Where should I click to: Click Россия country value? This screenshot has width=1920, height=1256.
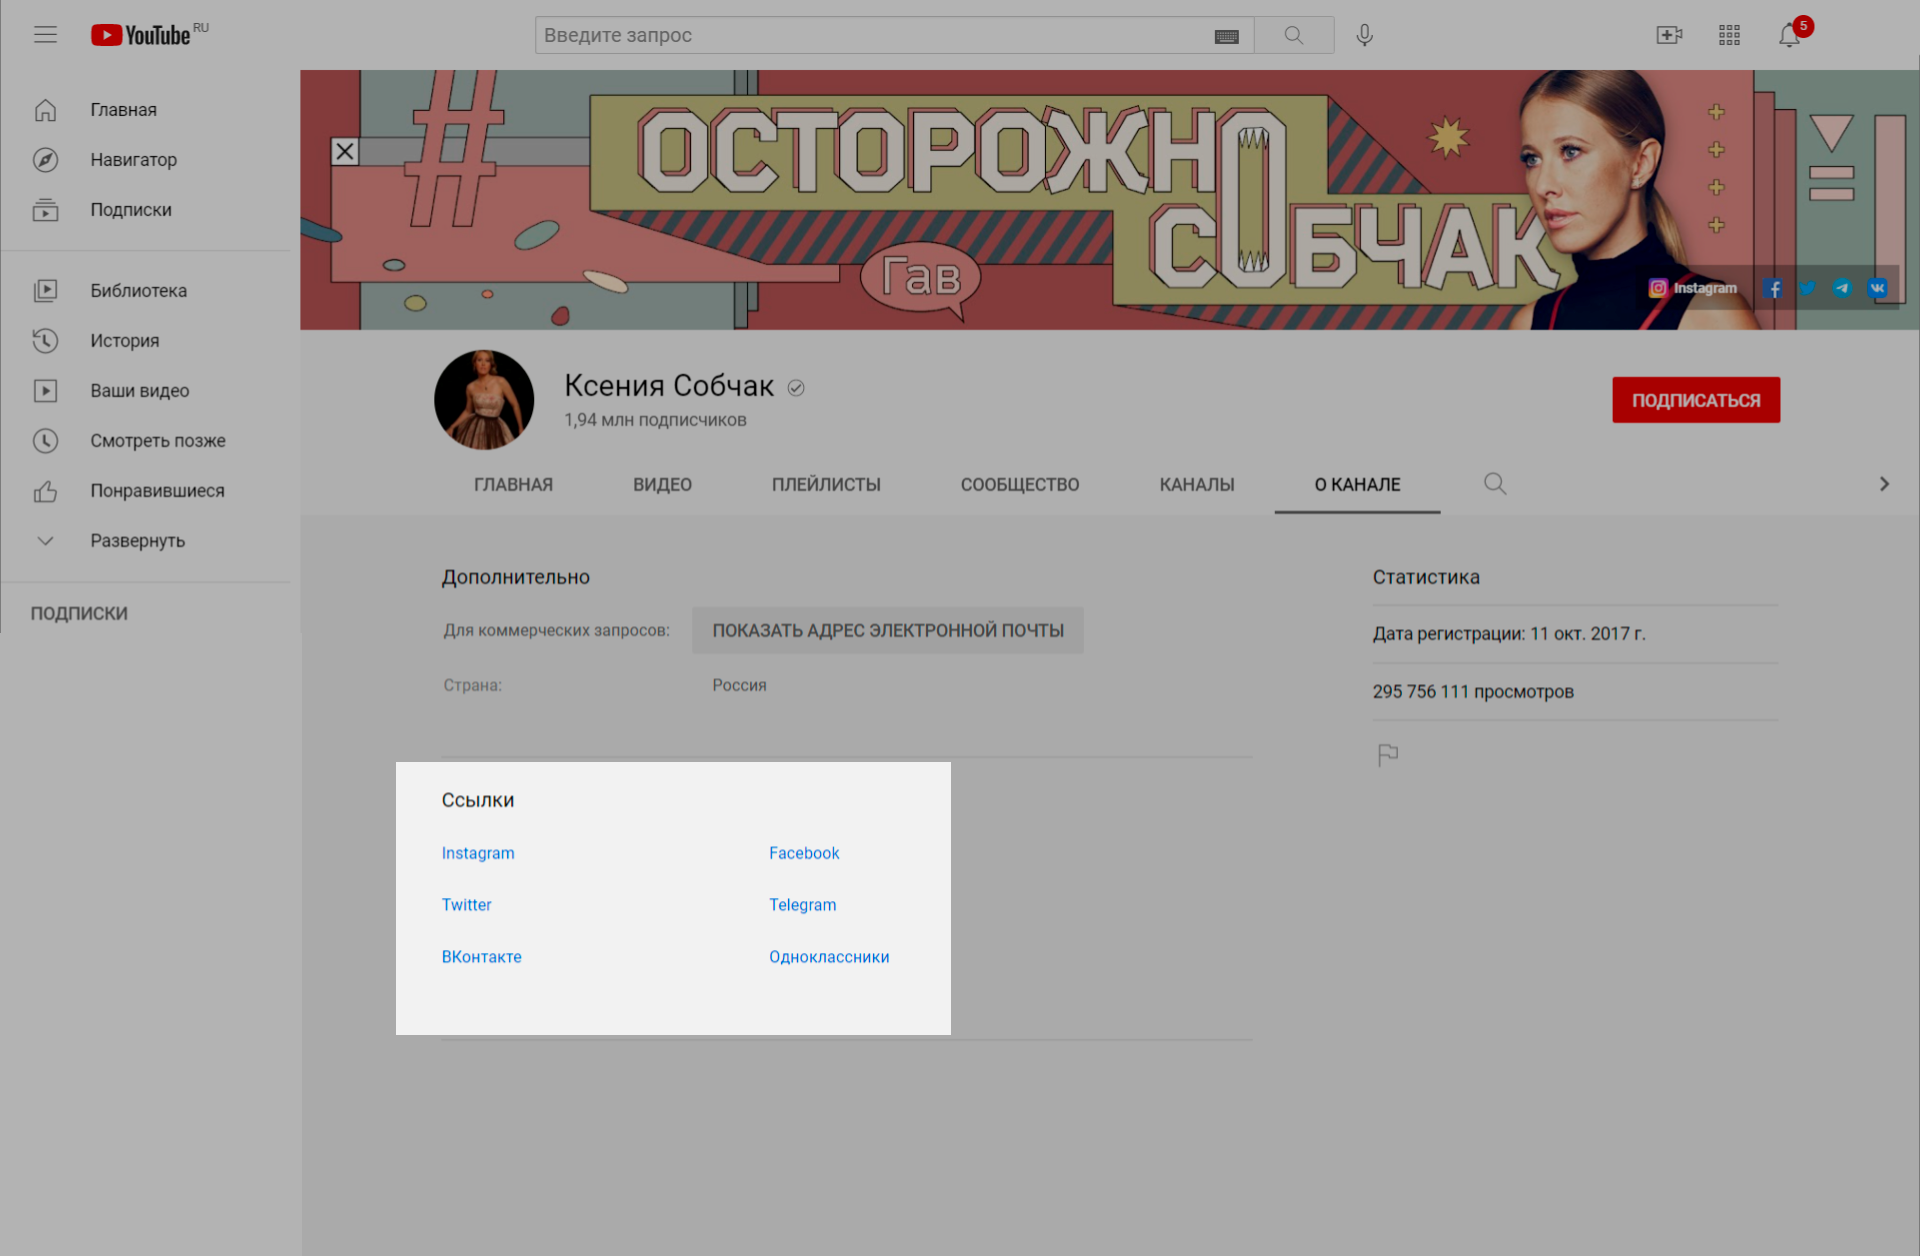pos(739,686)
